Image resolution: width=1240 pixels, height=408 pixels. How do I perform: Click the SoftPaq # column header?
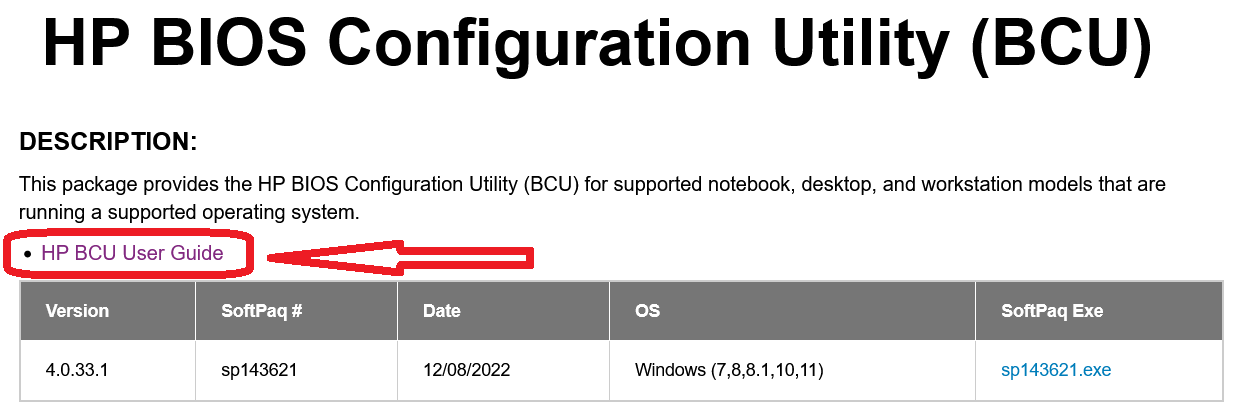261,311
